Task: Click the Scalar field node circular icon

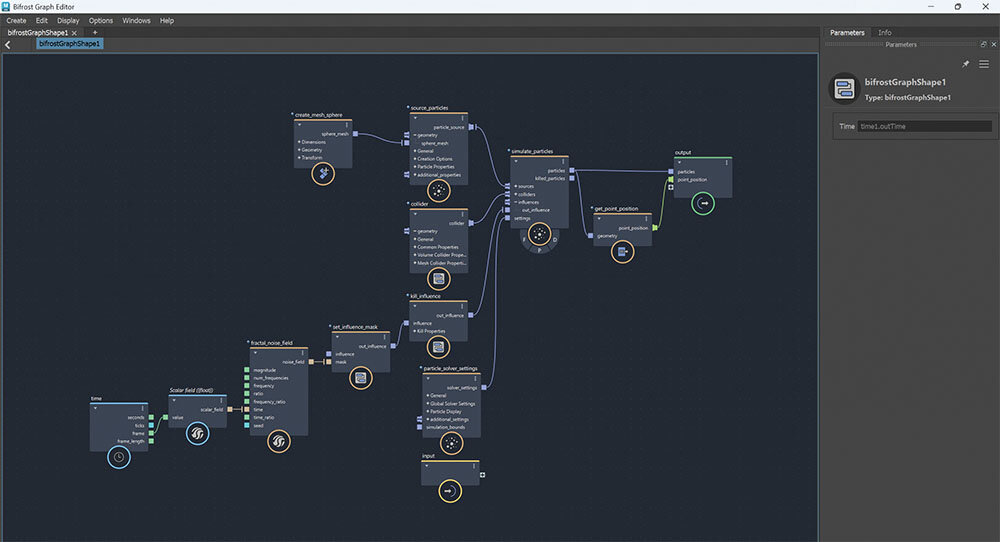Action: (x=198, y=434)
